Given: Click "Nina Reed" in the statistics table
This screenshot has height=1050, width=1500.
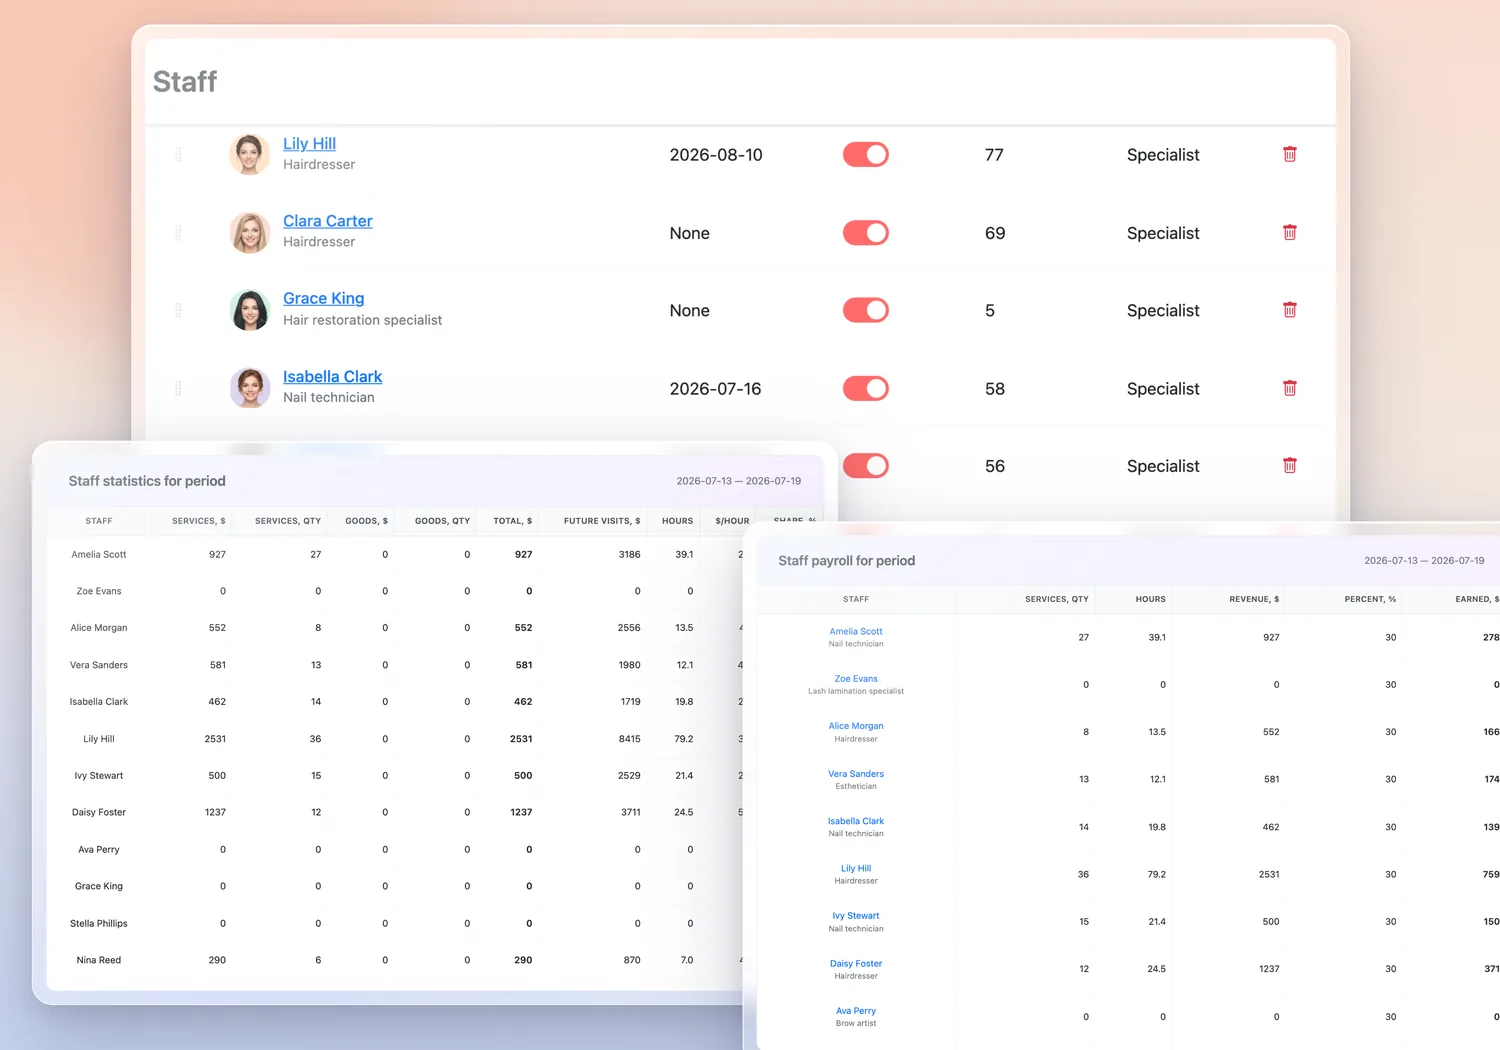Looking at the screenshot, I should 99,960.
